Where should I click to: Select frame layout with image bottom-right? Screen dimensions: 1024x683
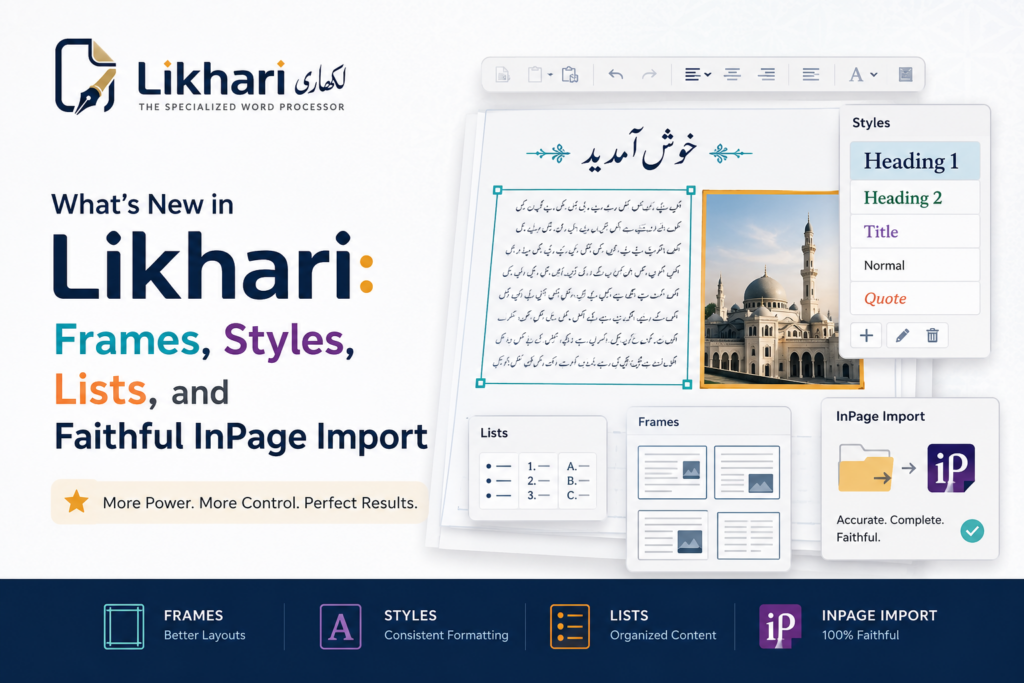(x=747, y=472)
